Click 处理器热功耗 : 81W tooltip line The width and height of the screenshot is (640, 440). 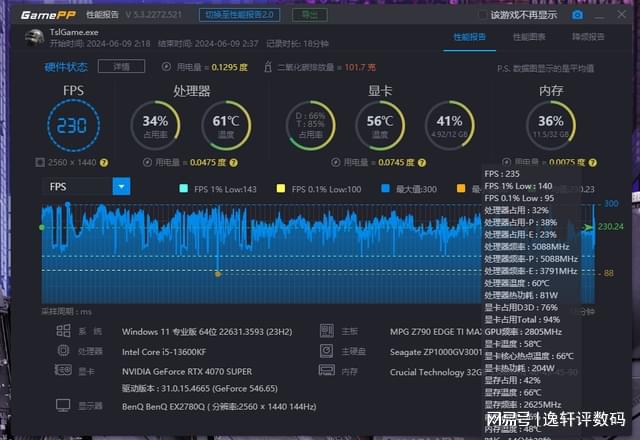pyautogui.click(x=521, y=295)
